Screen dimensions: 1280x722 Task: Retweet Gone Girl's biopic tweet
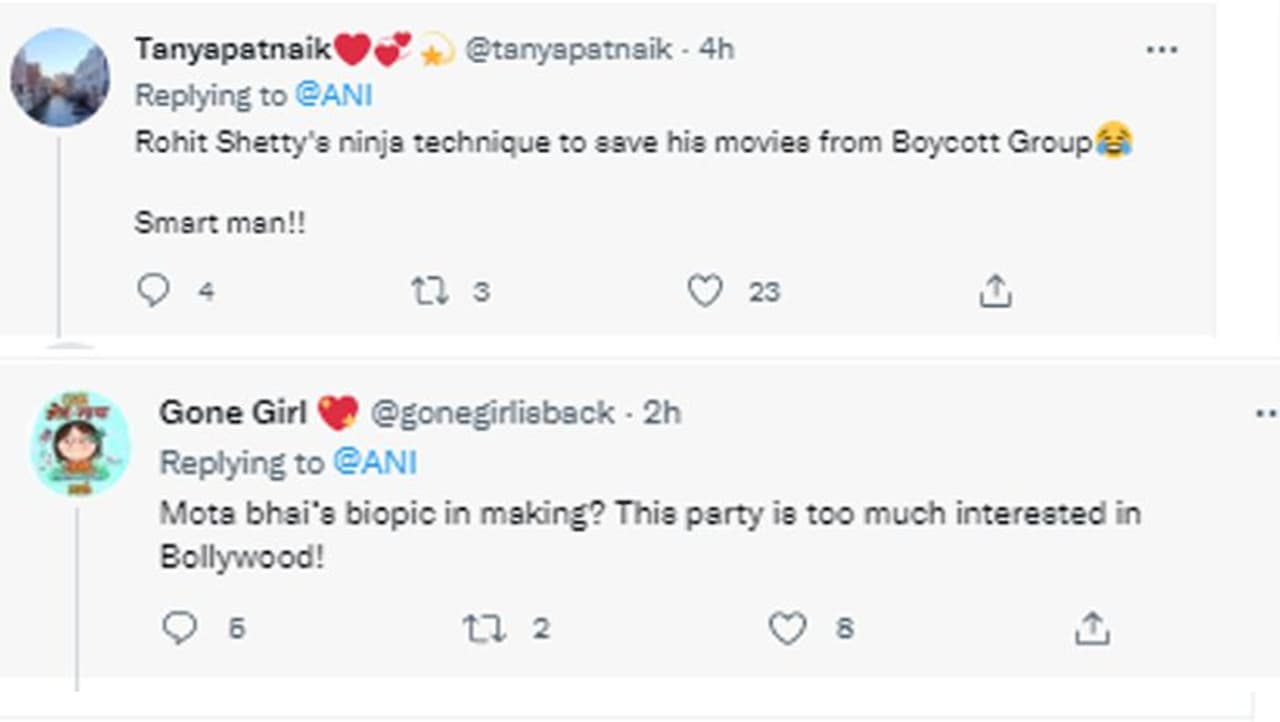tap(484, 628)
